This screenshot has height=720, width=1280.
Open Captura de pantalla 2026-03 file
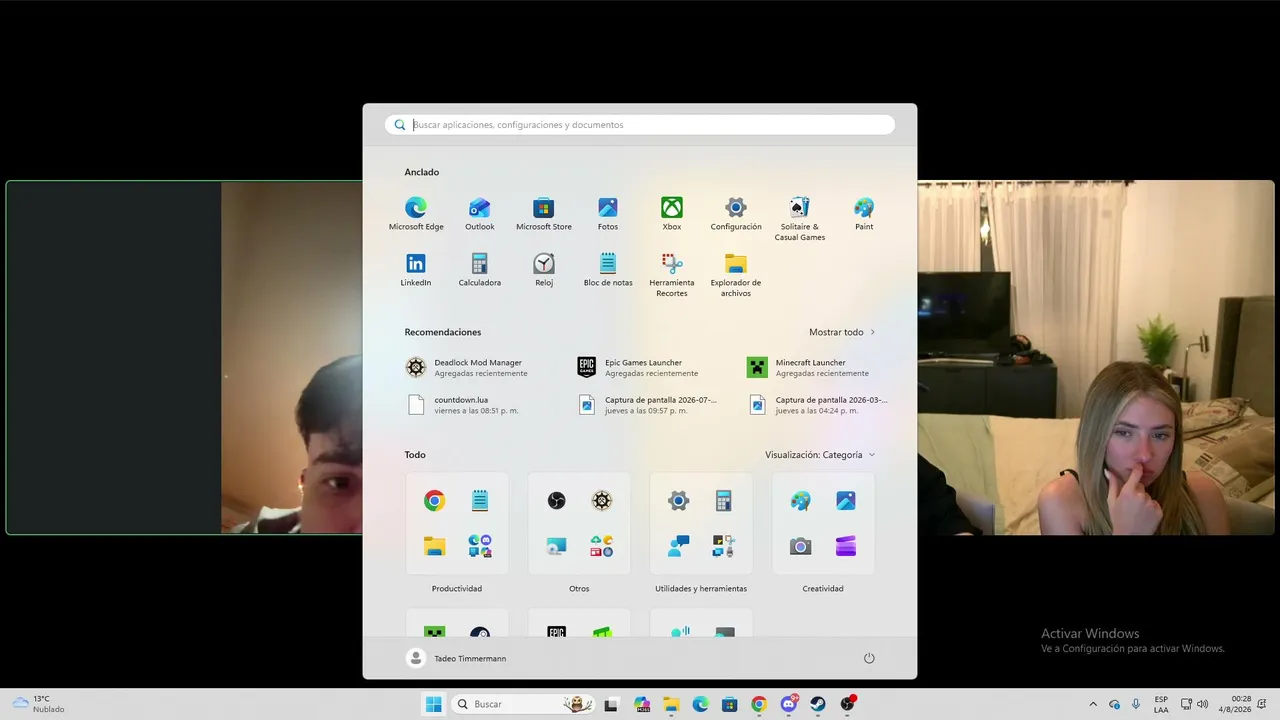818,404
